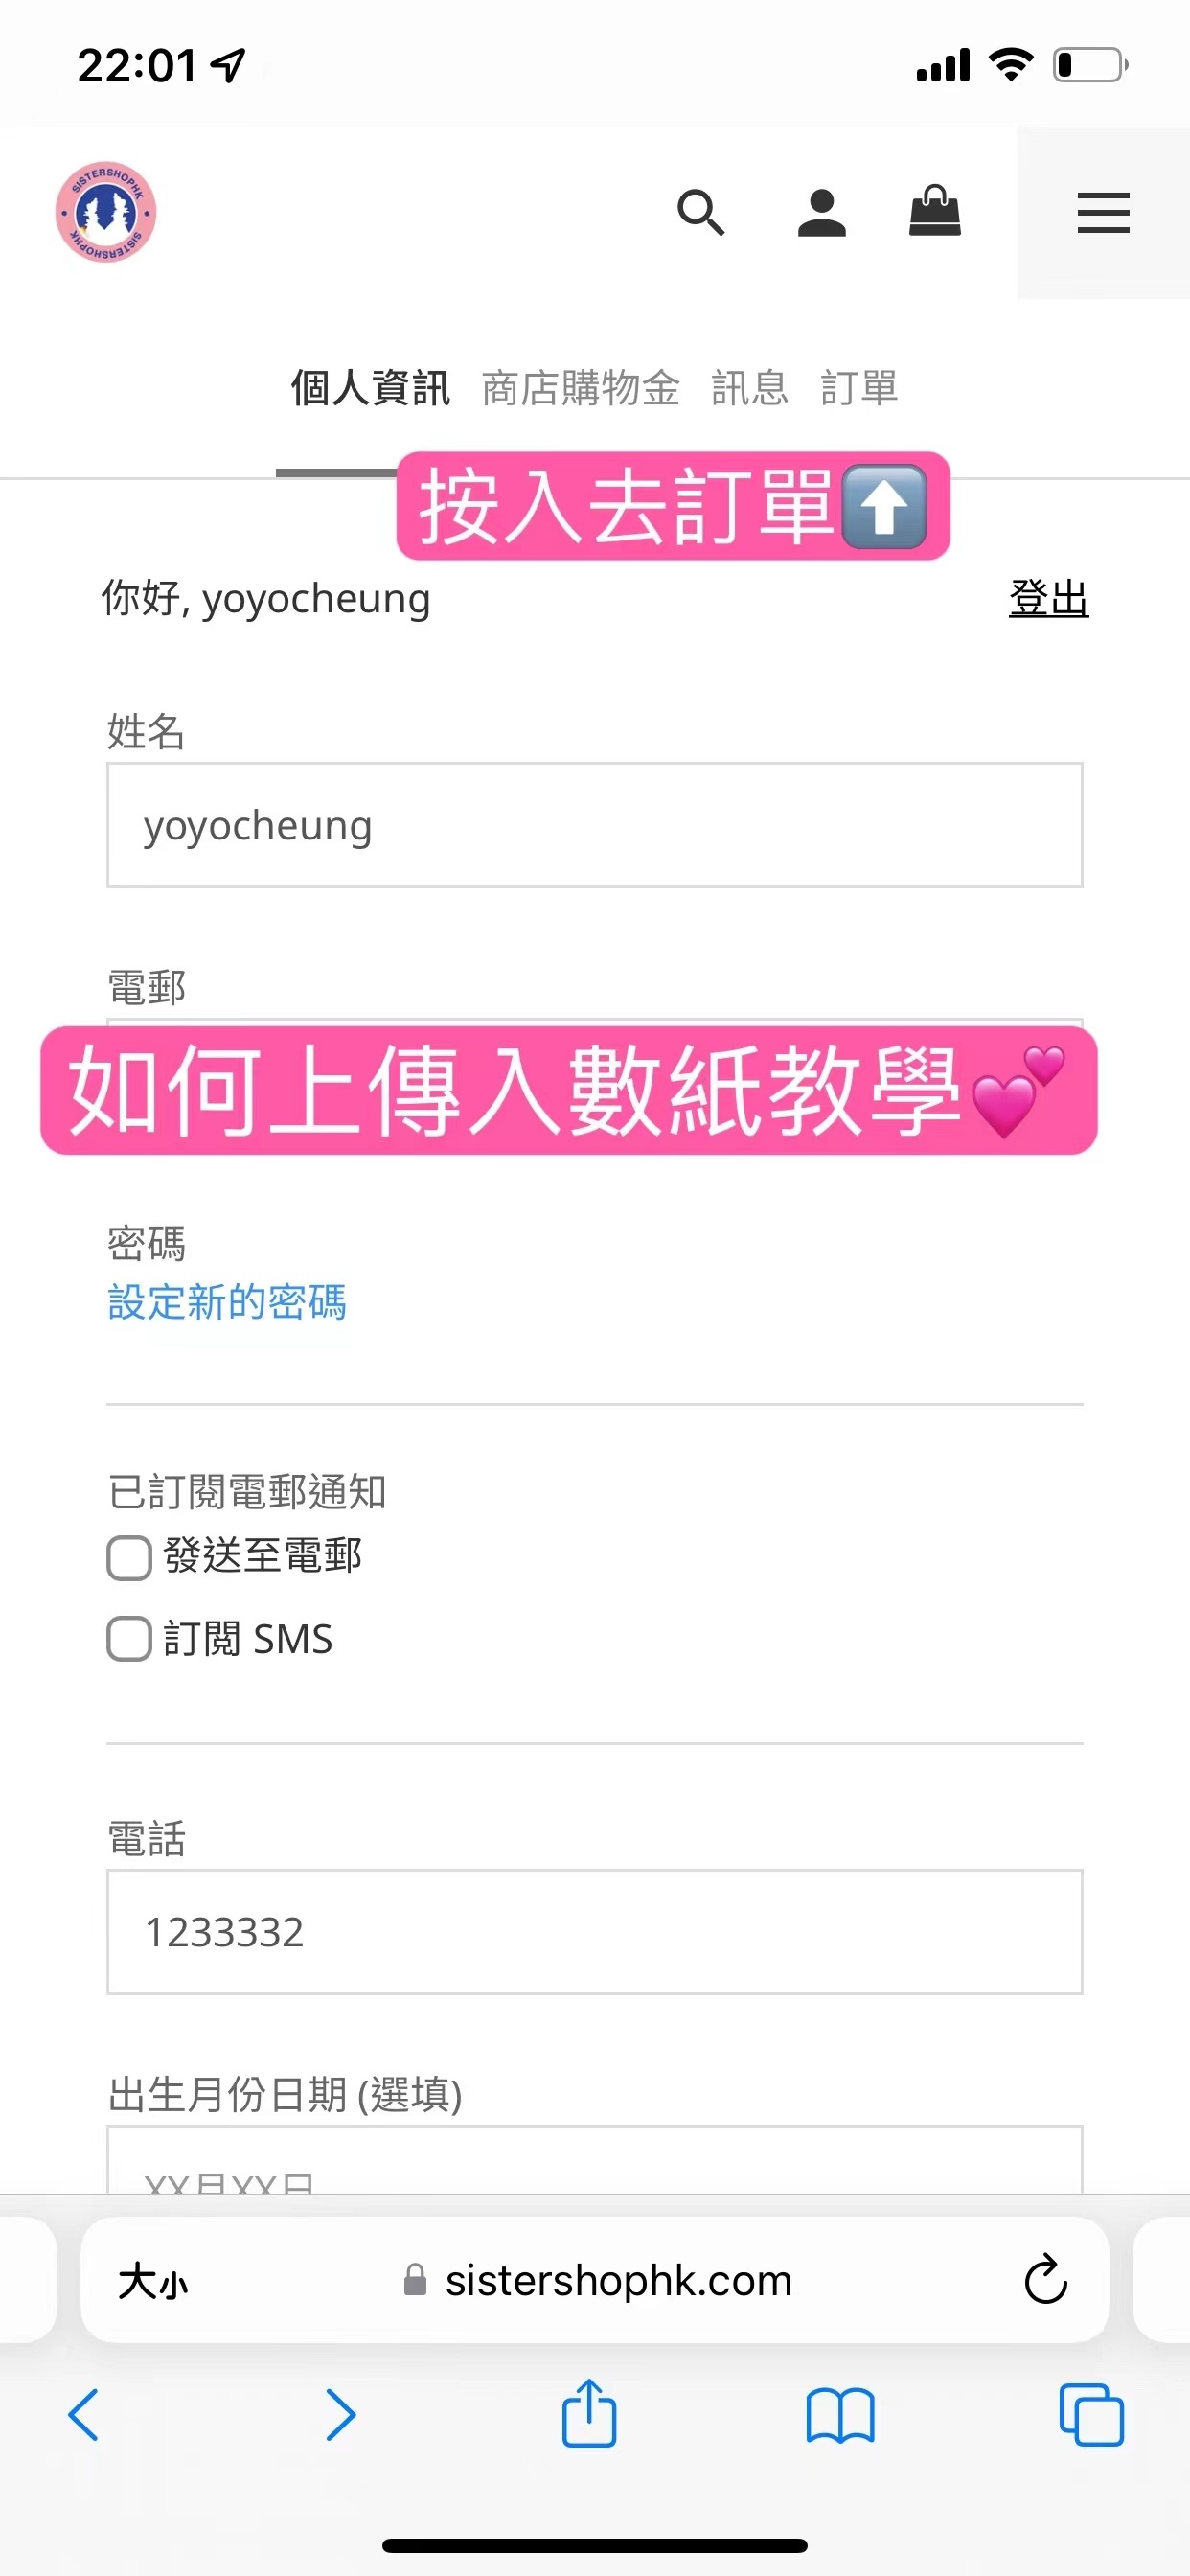This screenshot has width=1190, height=2576.
Task: Click the 登出 link
Action: tap(1048, 598)
